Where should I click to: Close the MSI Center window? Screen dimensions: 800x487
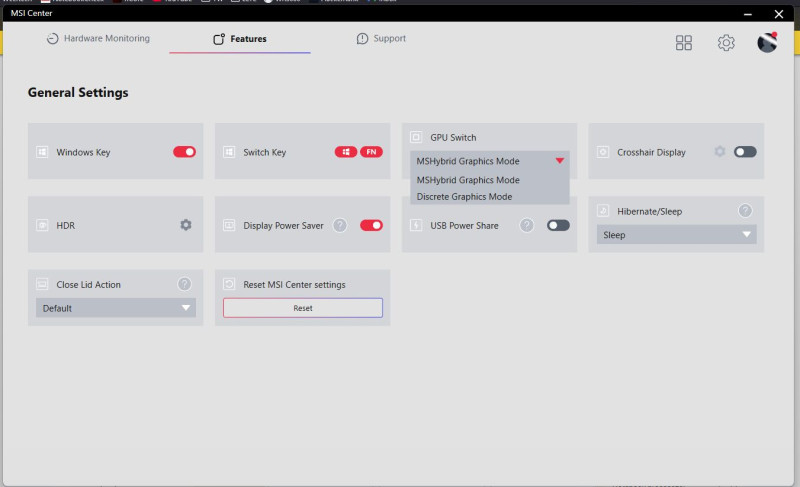[x=779, y=14]
